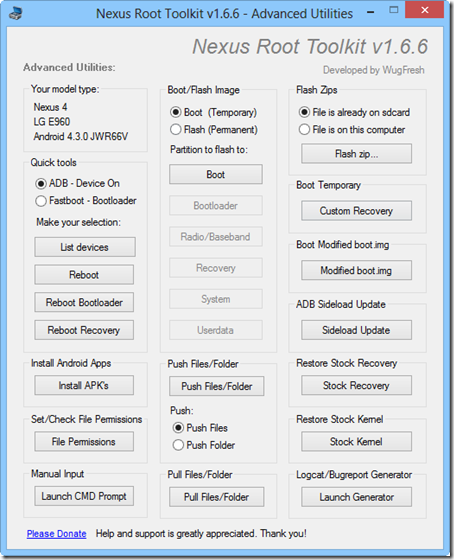The height and width of the screenshot is (560, 454).
Task: Click Developed by WugFresh text
Action: [374, 70]
